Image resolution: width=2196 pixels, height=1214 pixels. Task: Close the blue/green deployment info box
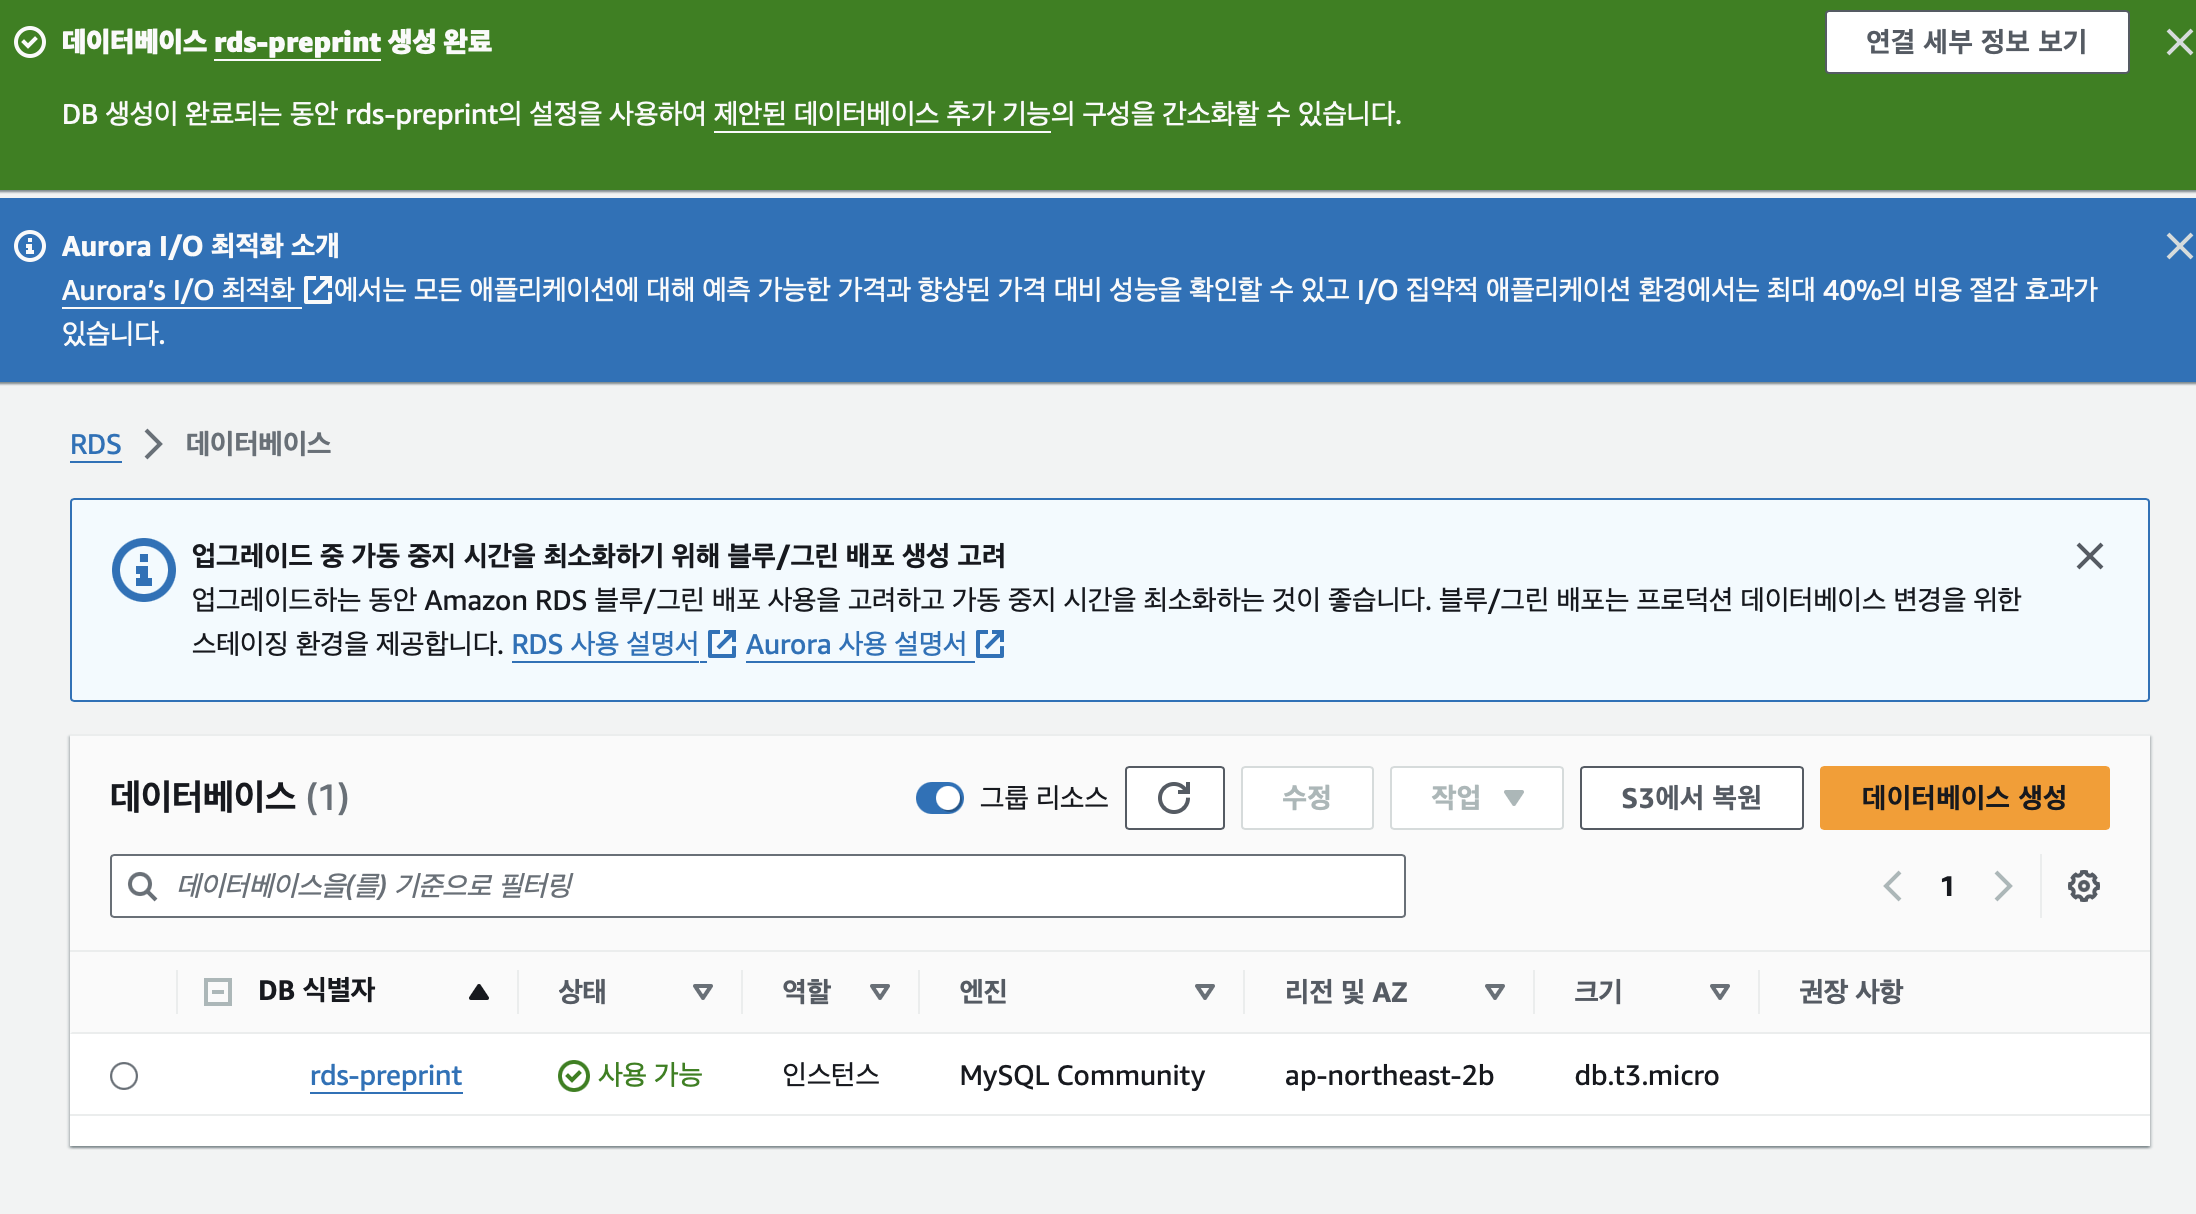pyautogui.click(x=2090, y=556)
